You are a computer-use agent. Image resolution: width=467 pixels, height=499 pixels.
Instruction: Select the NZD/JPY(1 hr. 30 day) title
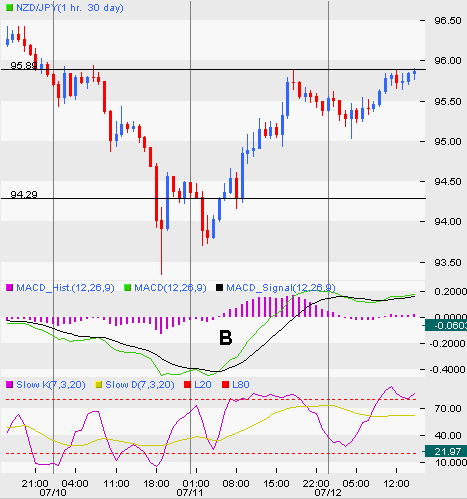70,8
